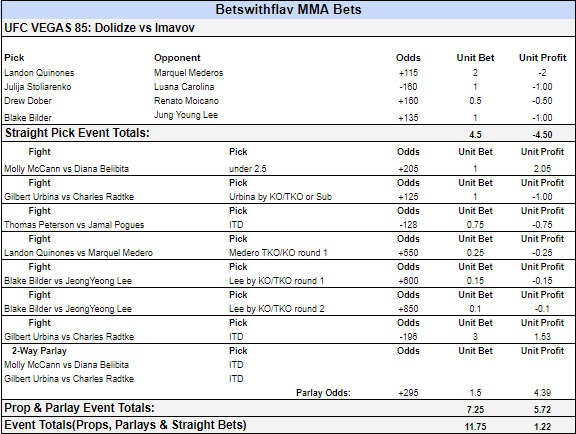Click the +205 odds cell
Screen dimensions: 576x434
(408, 169)
